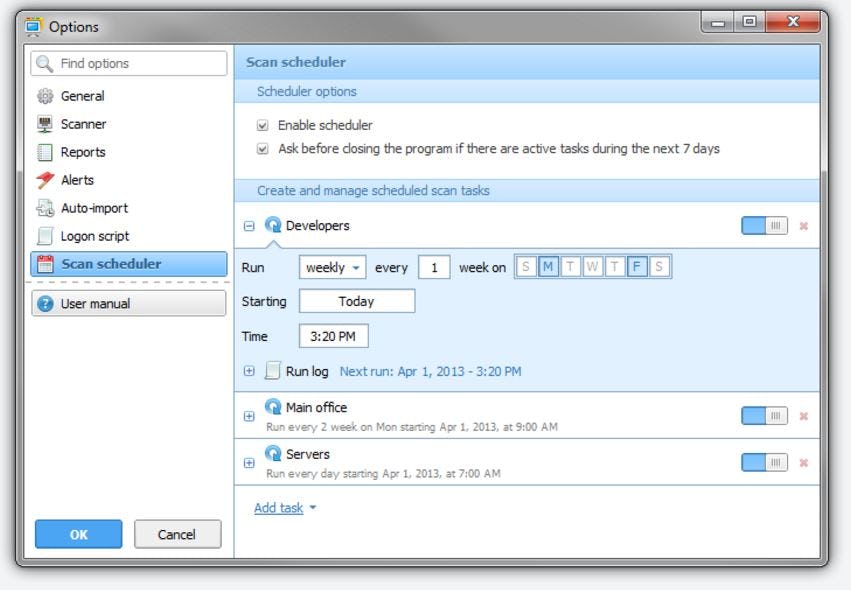Image resolution: width=851 pixels, height=590 pixels.
Task: Click the Add task link
Action: pos(278,508)
